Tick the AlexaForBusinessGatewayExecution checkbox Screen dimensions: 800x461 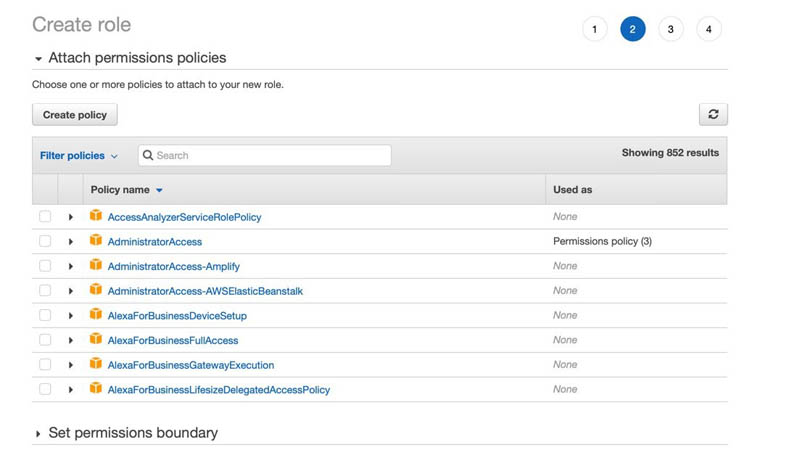point(45,364)
